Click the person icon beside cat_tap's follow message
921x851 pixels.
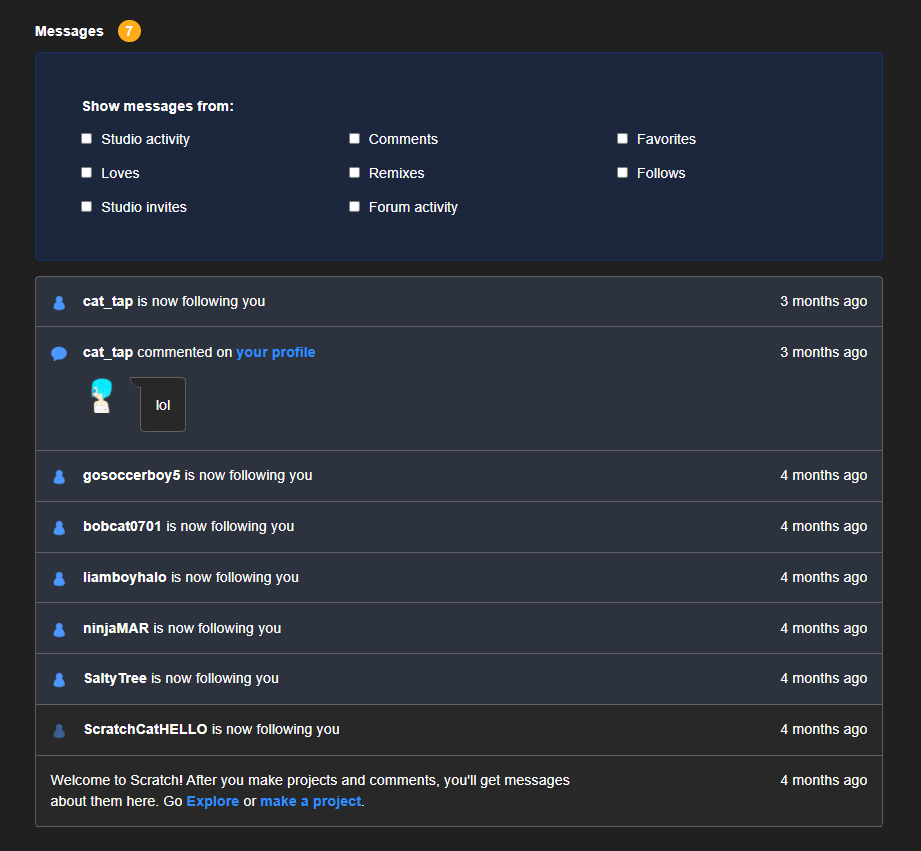(x=59, y=302)
